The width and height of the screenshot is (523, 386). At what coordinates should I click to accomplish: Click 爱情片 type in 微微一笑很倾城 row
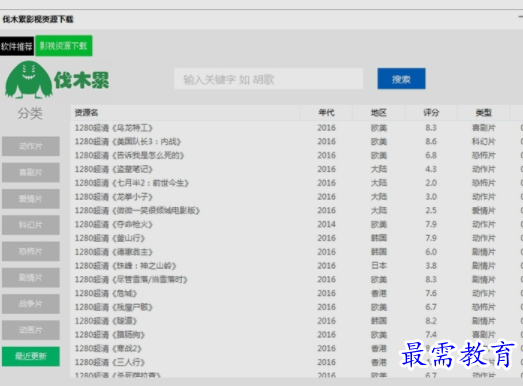point(484,211)
